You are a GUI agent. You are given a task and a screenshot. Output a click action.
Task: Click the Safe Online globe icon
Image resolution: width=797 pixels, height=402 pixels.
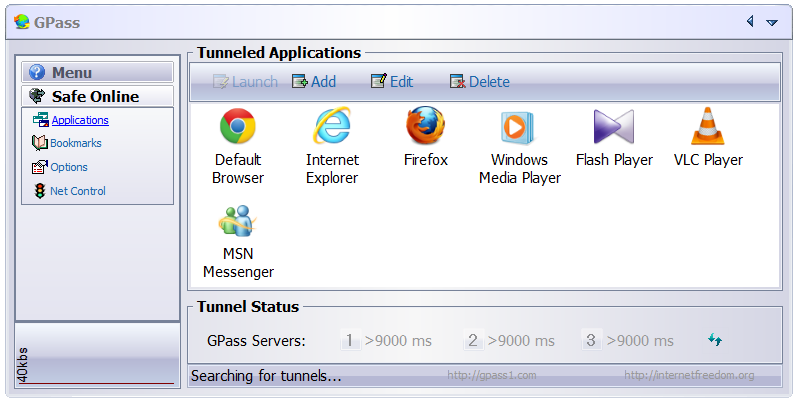37,96
